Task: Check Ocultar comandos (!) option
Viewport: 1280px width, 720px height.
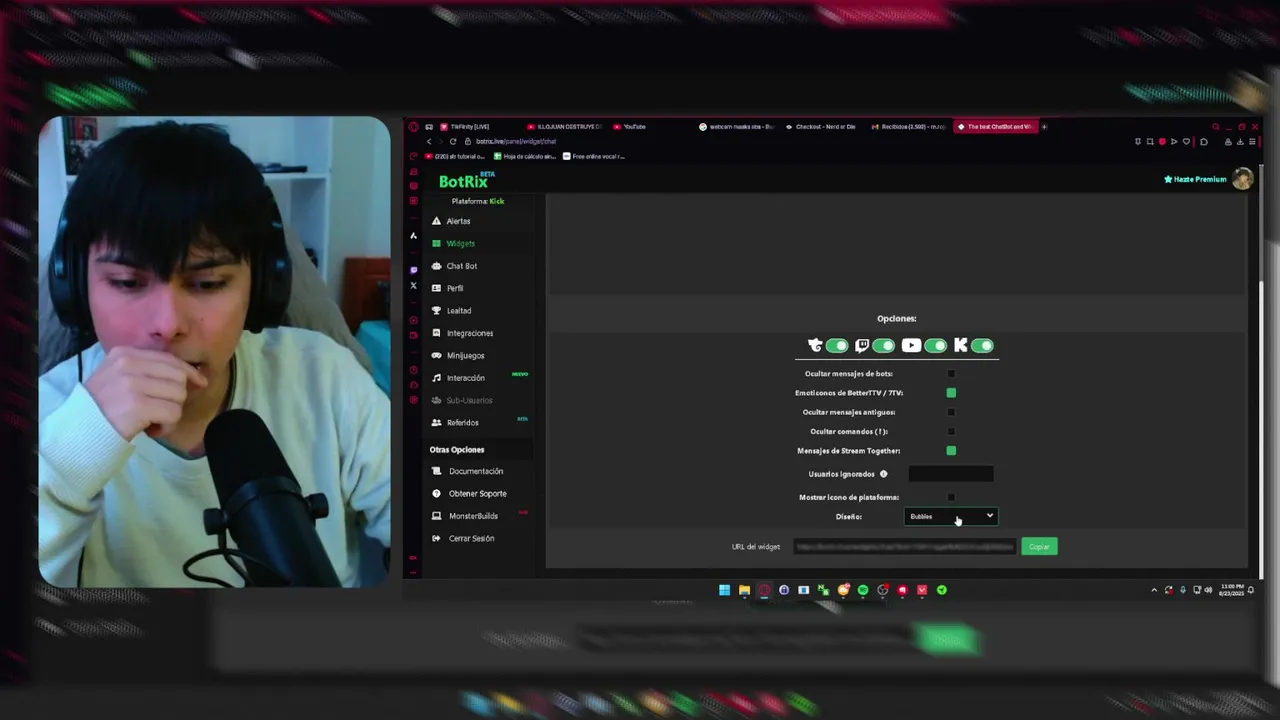Action: (951, 432)
